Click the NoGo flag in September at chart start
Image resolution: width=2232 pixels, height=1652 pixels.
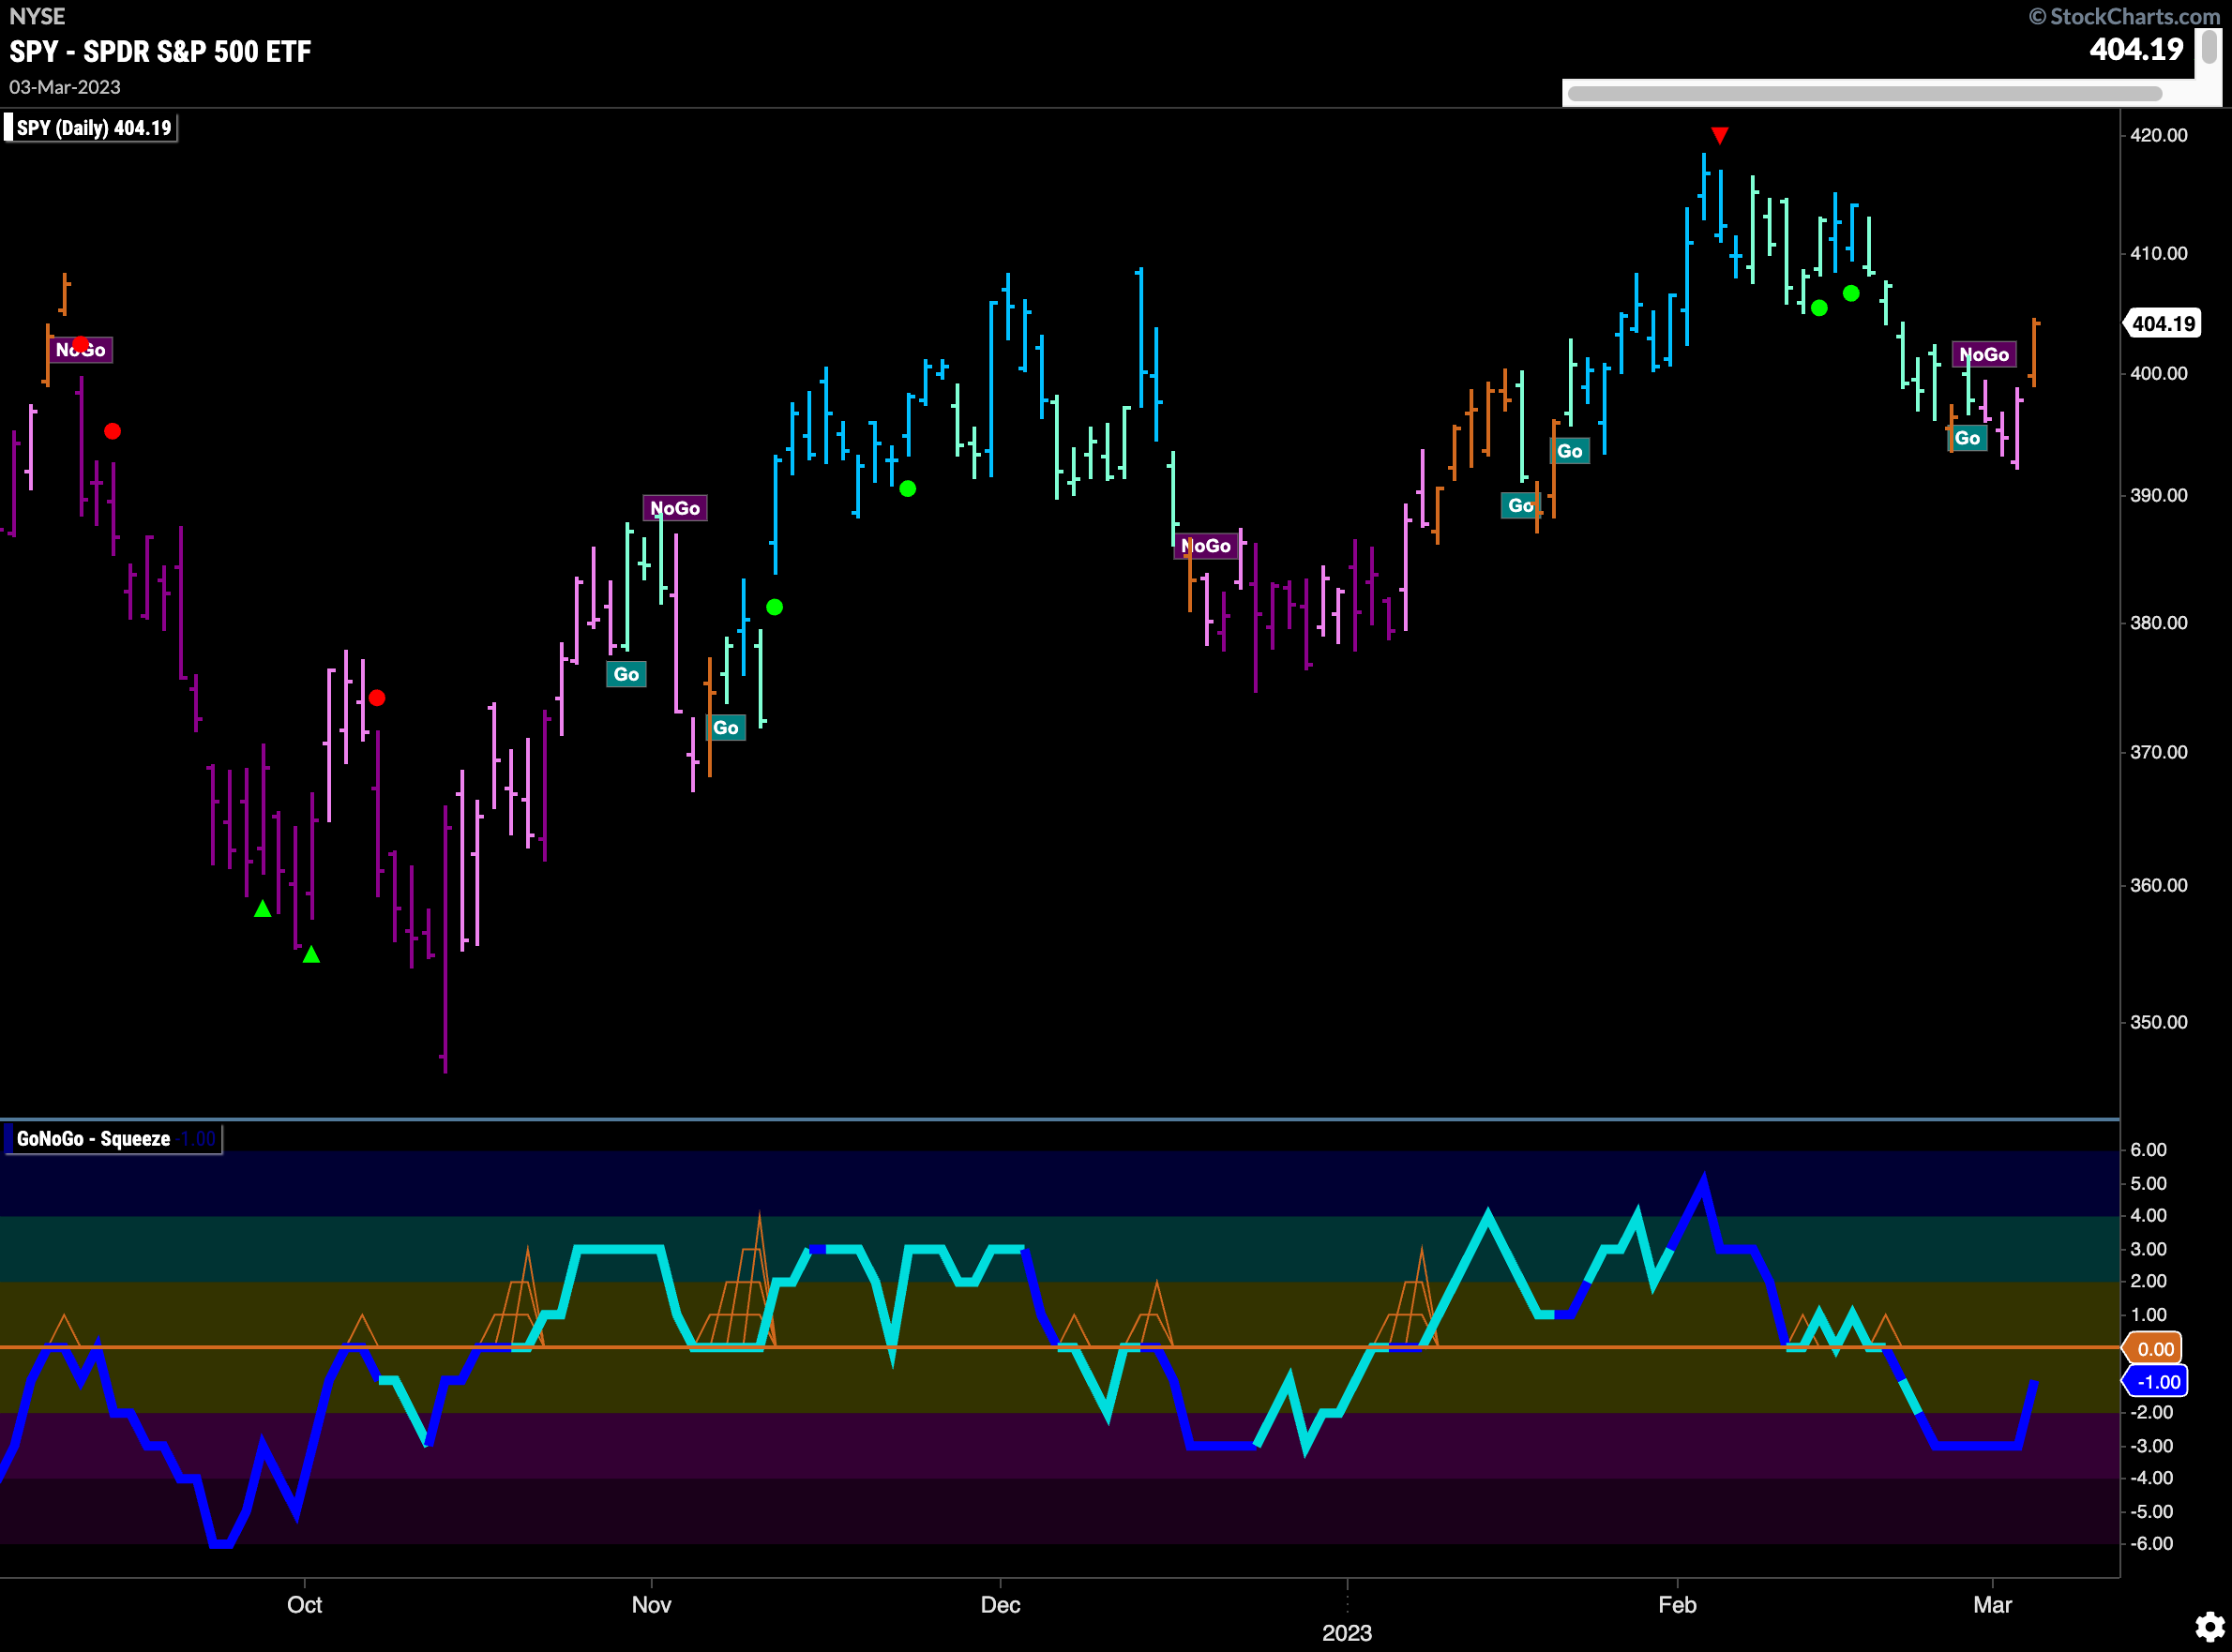(x=80, y=350)
